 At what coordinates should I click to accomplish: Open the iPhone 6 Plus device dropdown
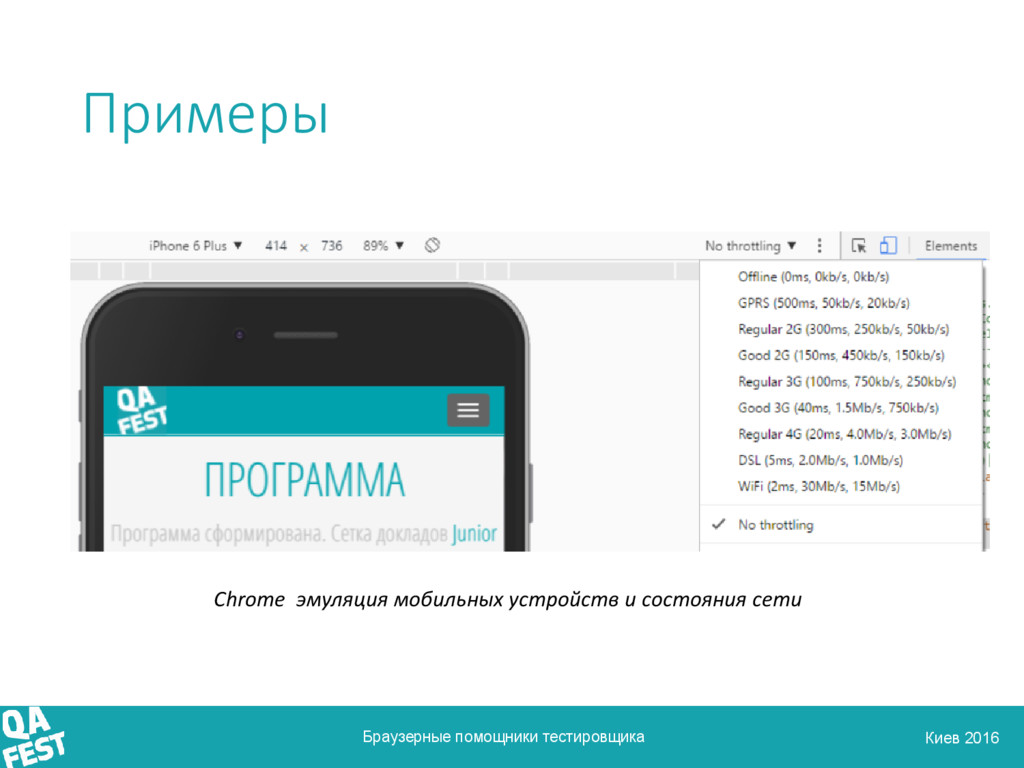195,246
